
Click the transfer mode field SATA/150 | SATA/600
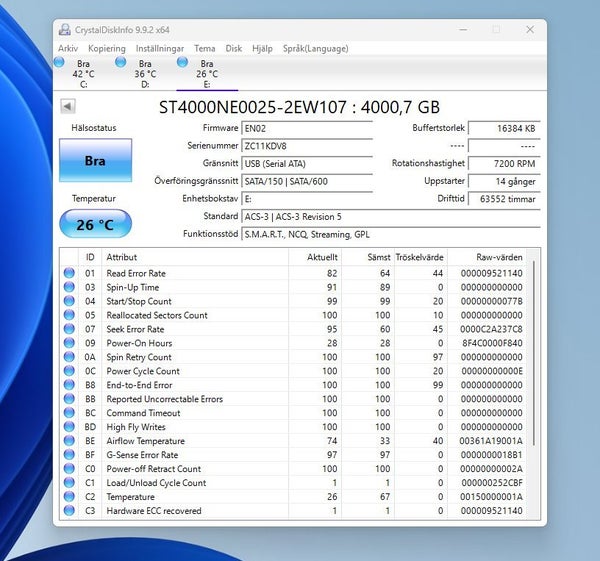pos(307,181)
